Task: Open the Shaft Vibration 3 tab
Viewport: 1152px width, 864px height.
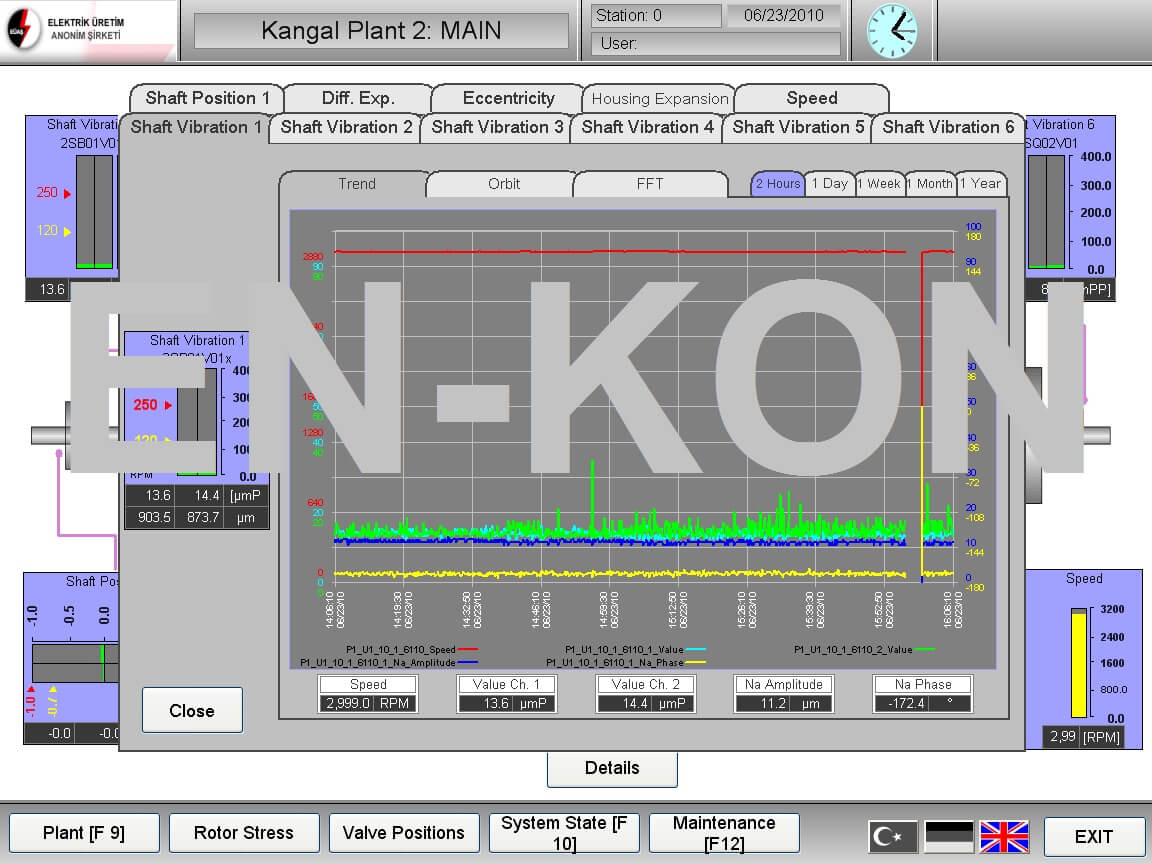Action: pyautogui.click(x=497, y=127)
